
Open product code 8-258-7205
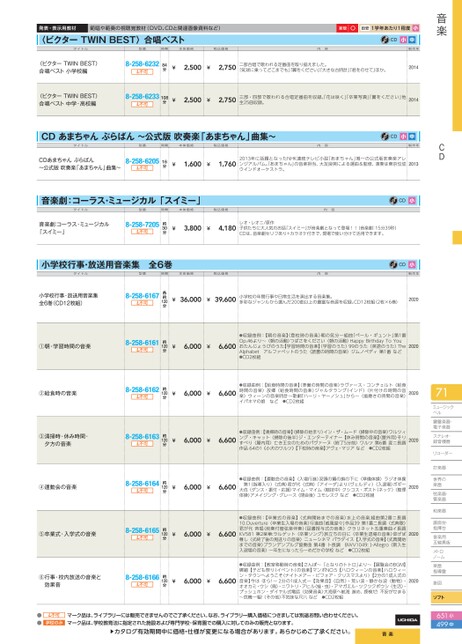[x=142, y=225]
